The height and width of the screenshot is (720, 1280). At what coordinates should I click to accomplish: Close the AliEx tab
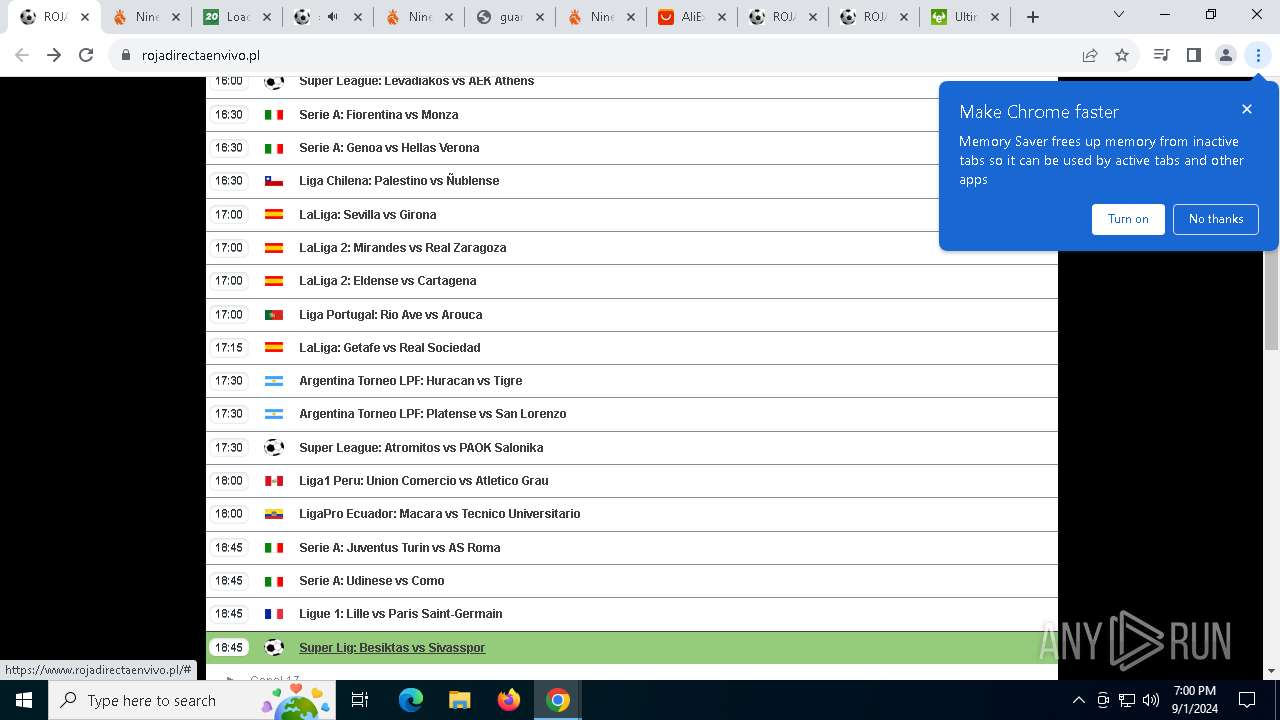click(x=721, y=17)
